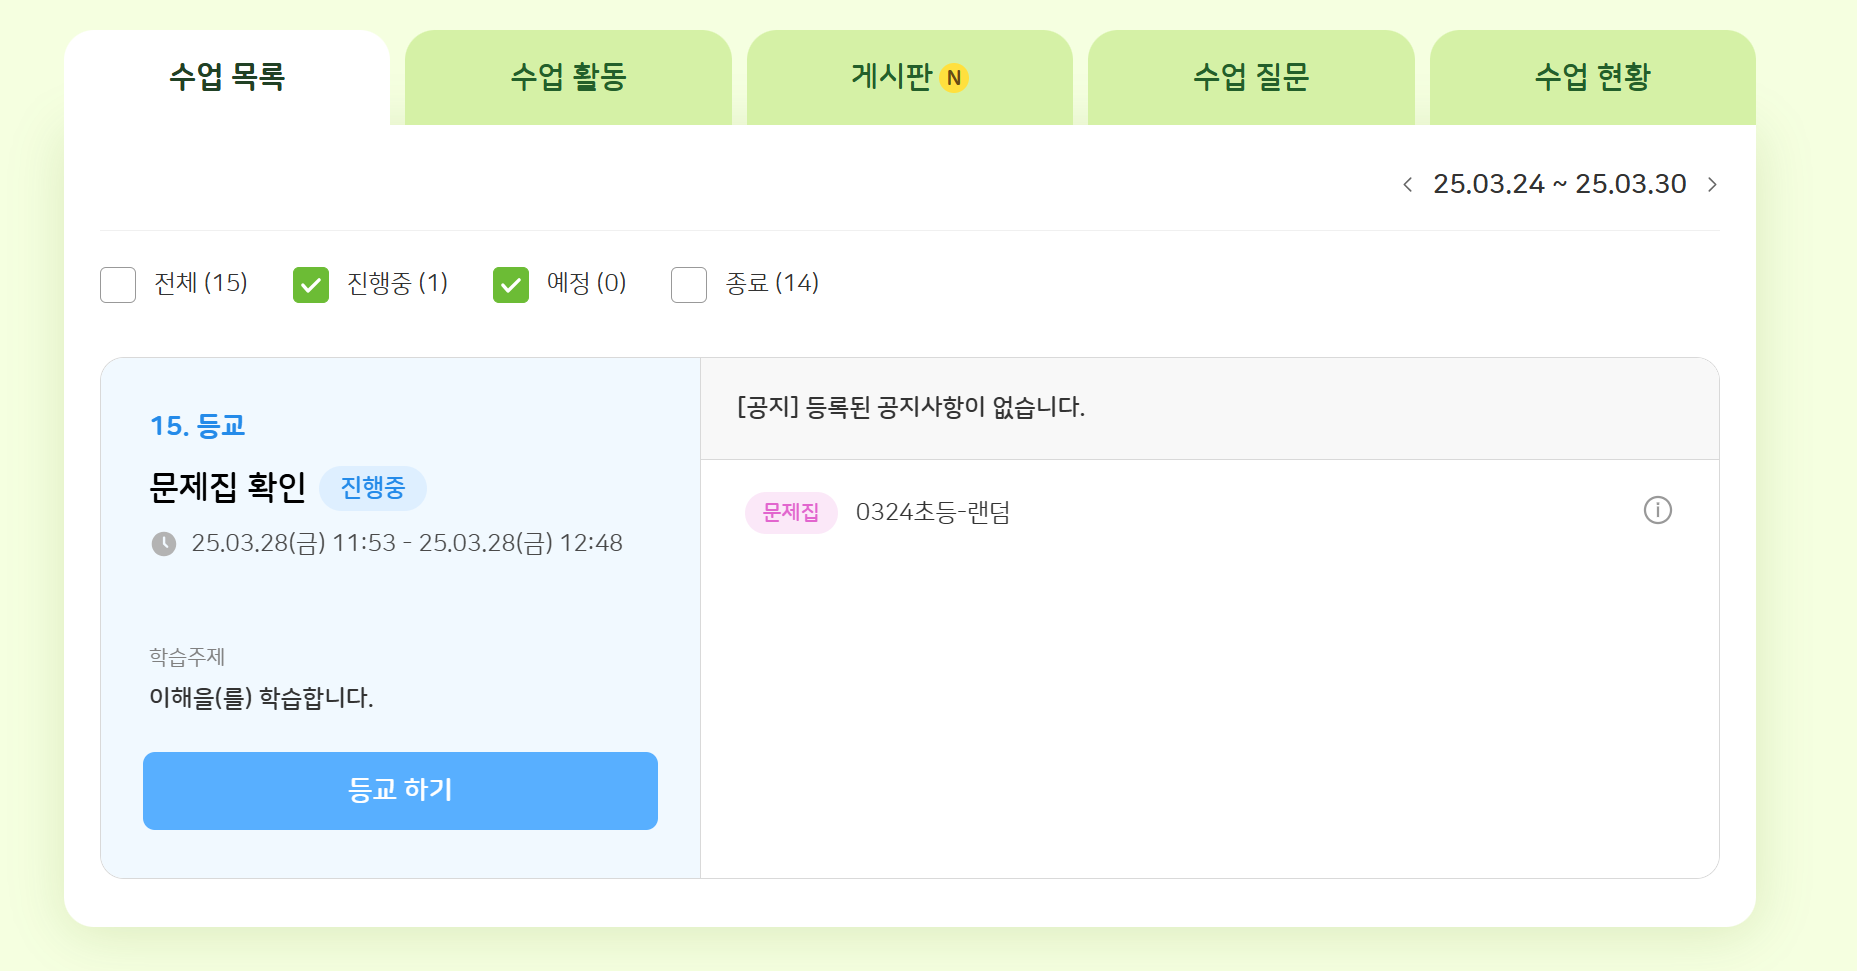
Task: Open the 0324초등-랜덤 workbook item
Action: 932,513
